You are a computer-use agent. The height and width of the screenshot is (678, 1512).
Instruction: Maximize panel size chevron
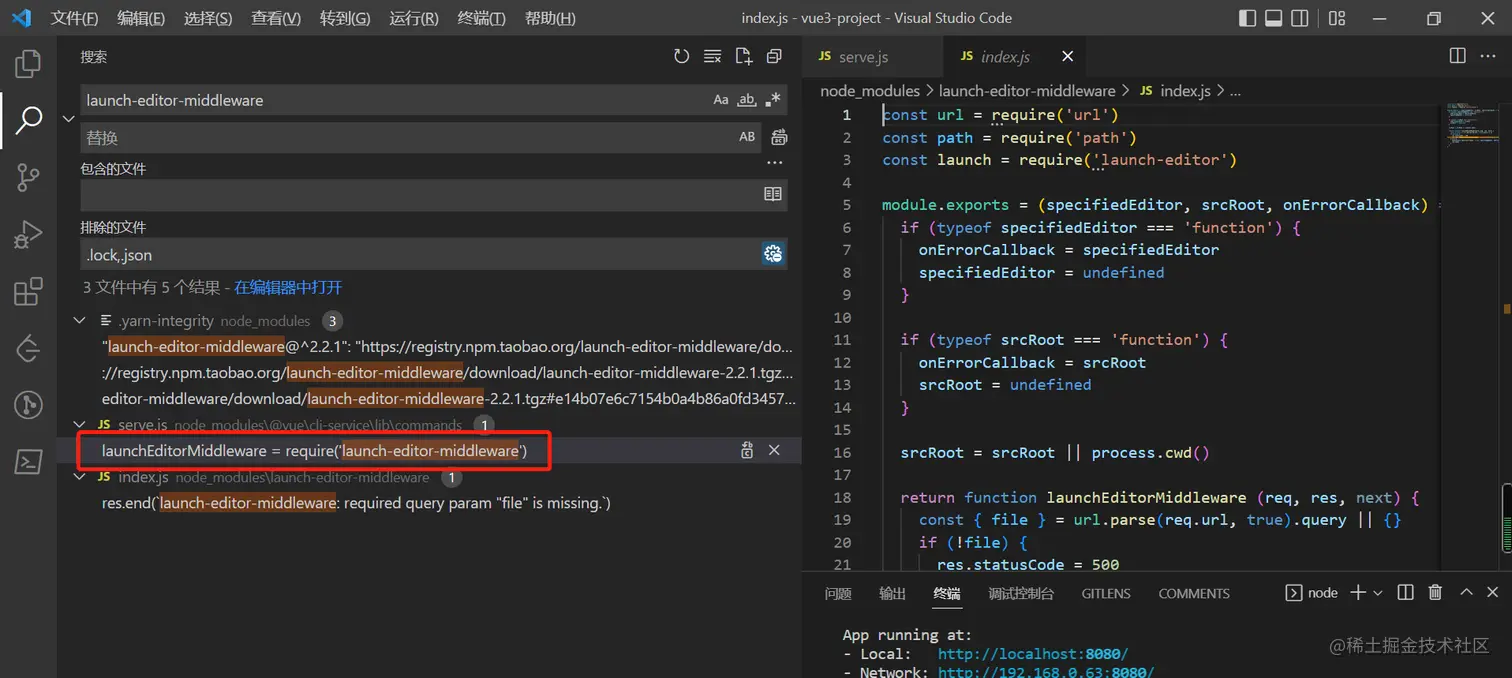coord(1466,593)
